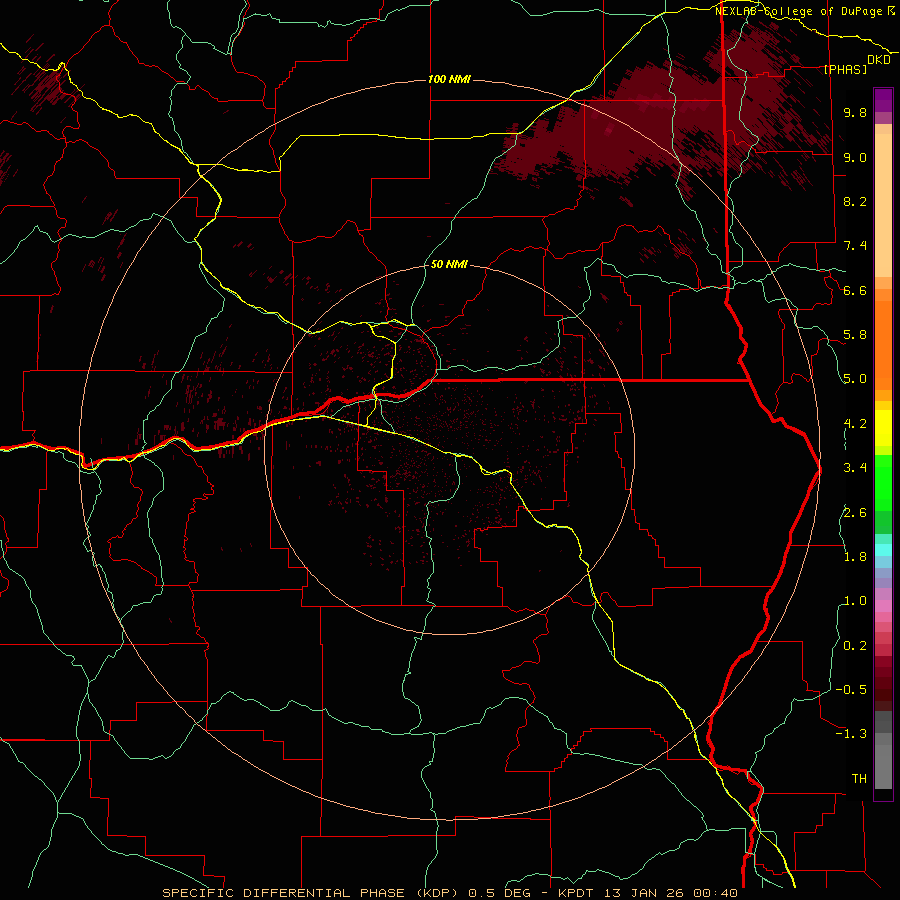Click the 50 NMI range ring label
Viewport: 900px width, 900px height.
(x=449, y=264)
